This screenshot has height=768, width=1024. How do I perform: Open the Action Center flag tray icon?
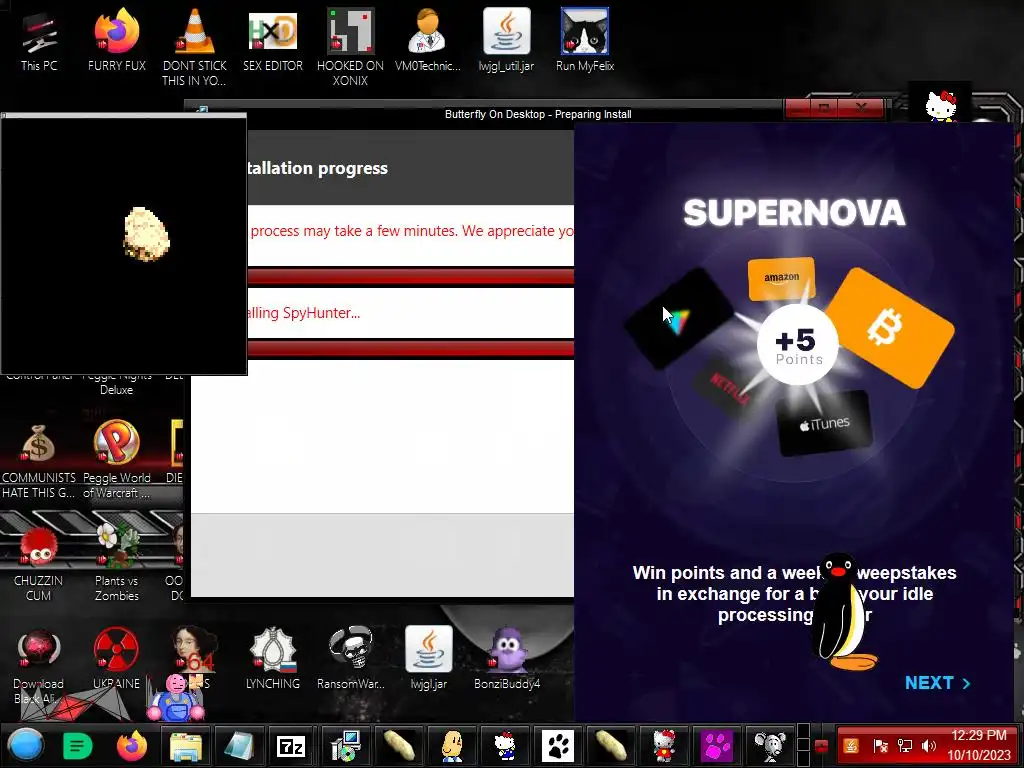click(880, 746)
